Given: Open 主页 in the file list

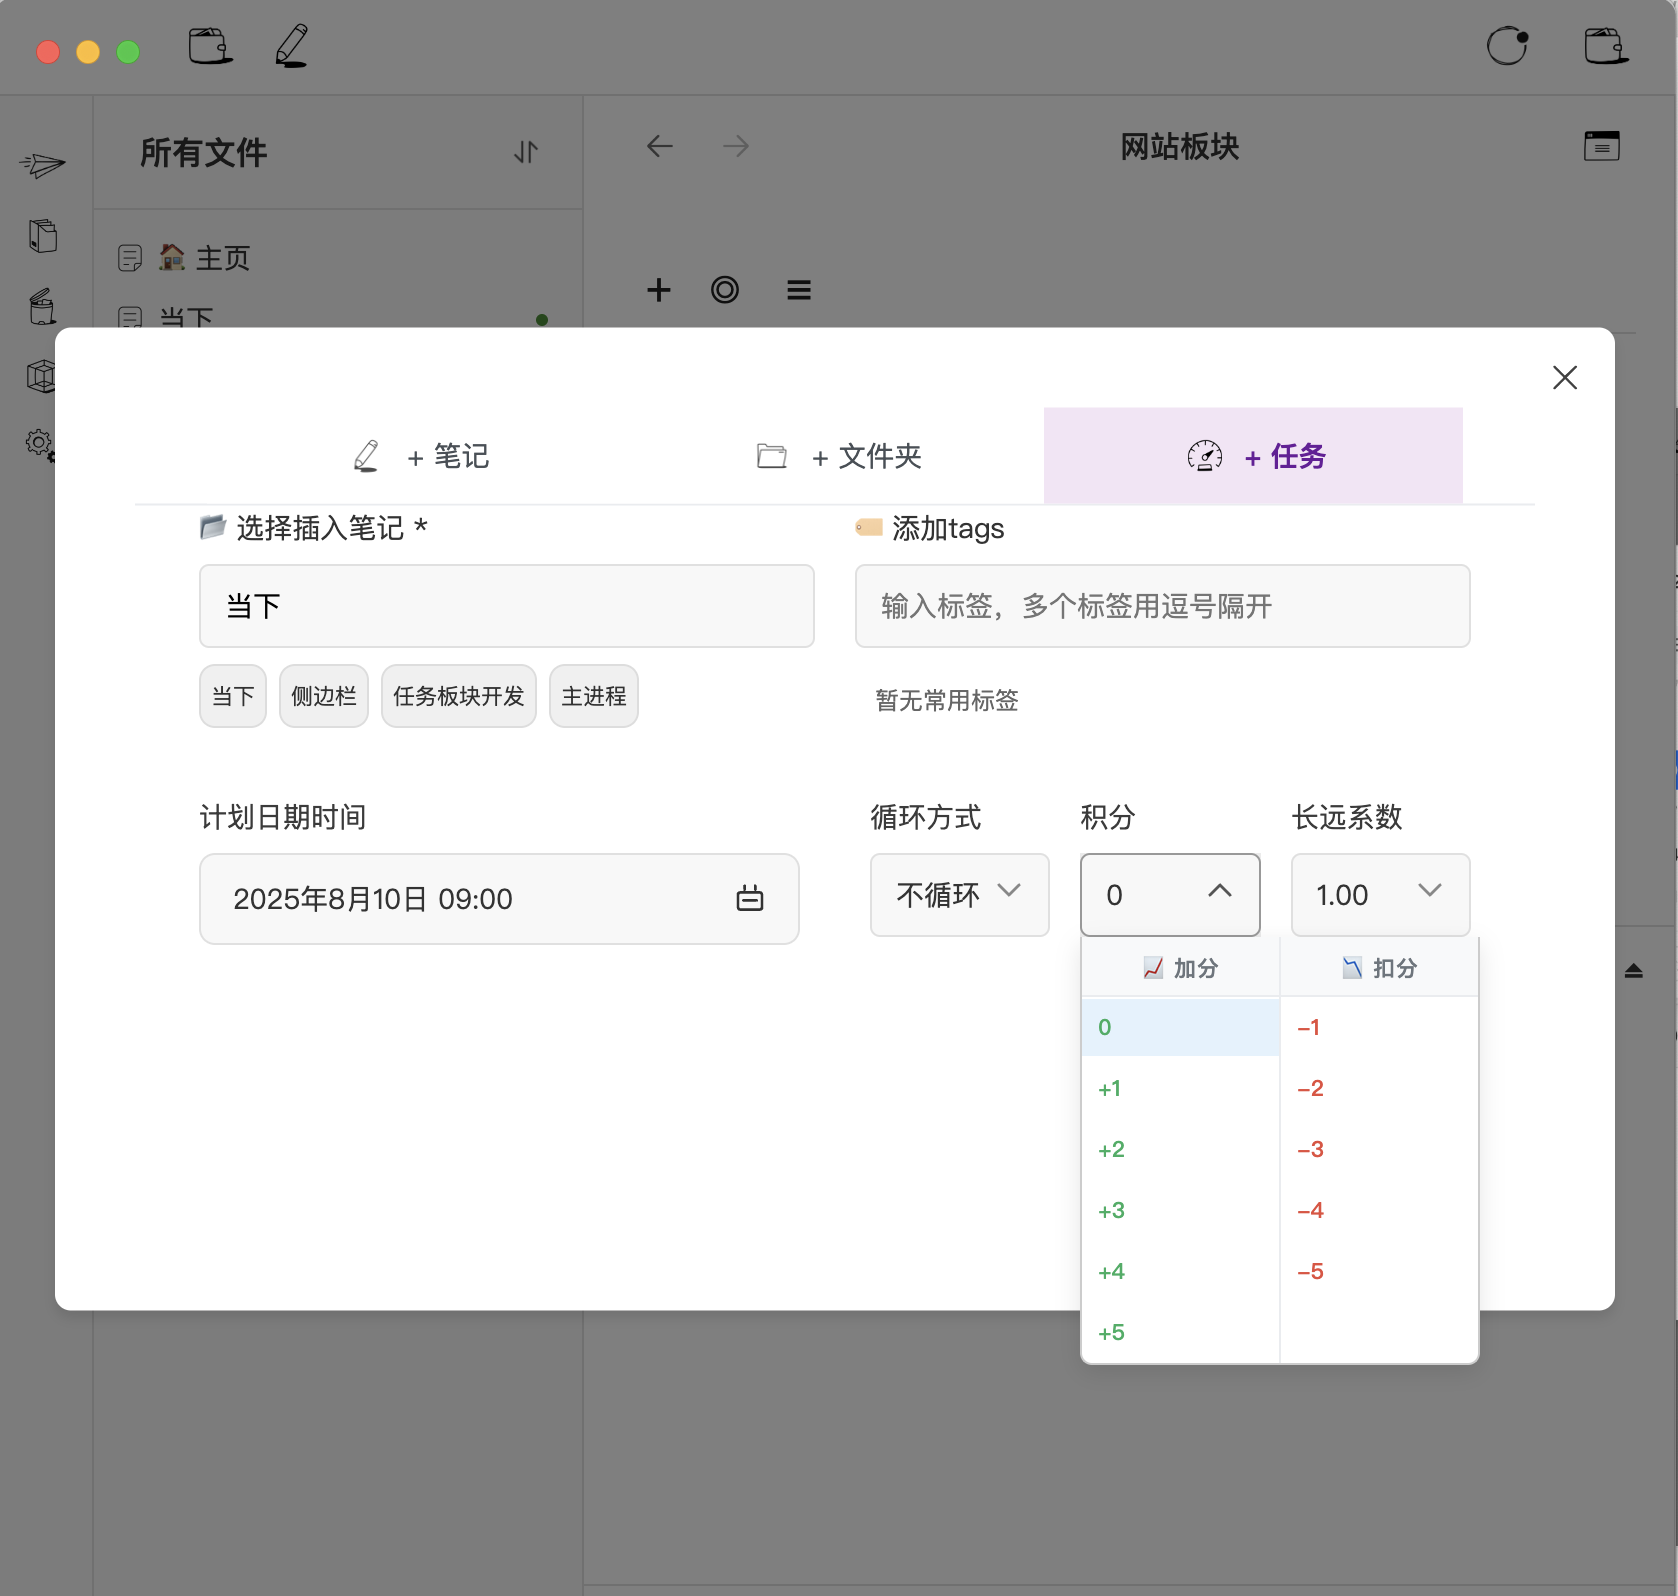Looking at the screenshot, I should click(222, 258).
